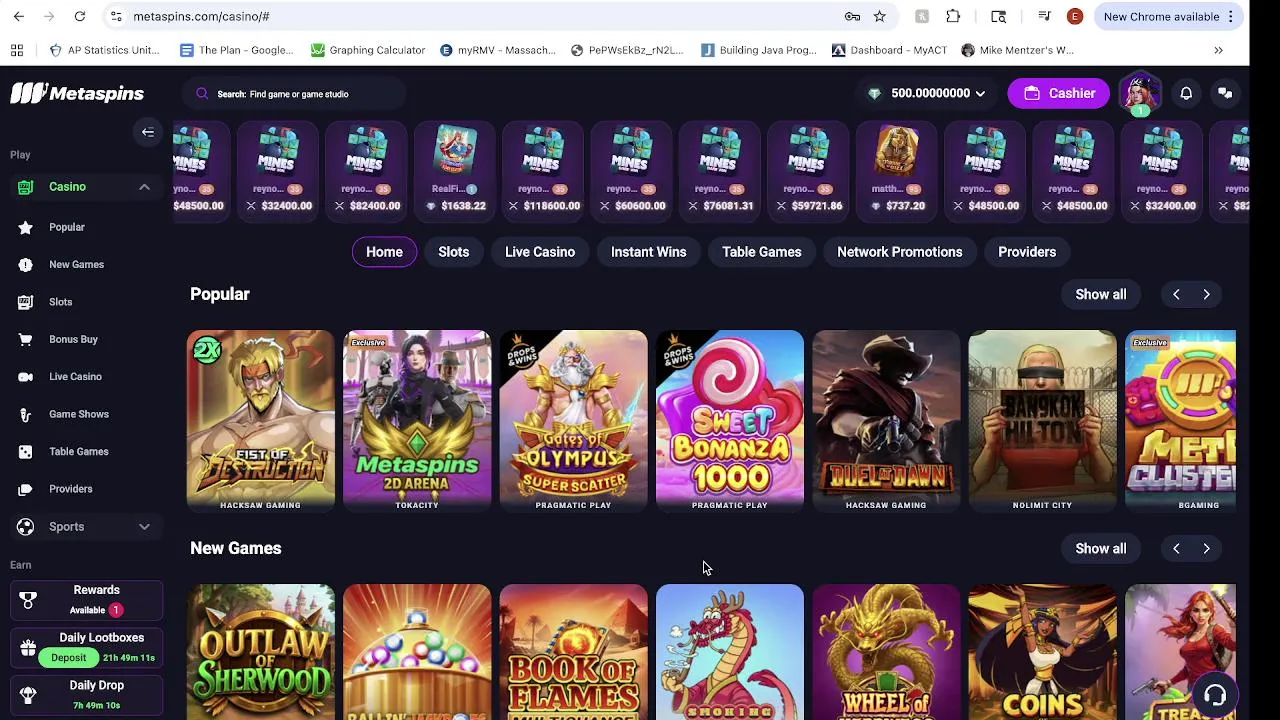Viewport: 1280px width, 720px height.
Task: Open live support headset icon
Action: (1215, 695)
